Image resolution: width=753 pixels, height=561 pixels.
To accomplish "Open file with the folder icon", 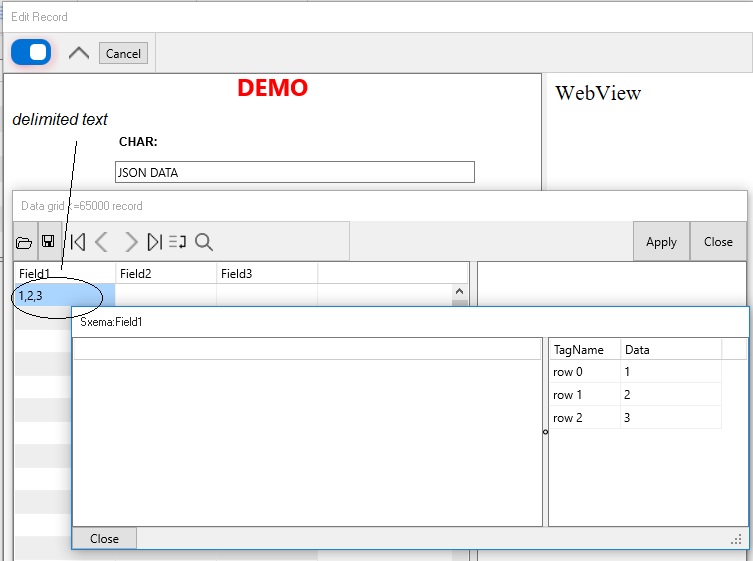I will pos(24,242).
